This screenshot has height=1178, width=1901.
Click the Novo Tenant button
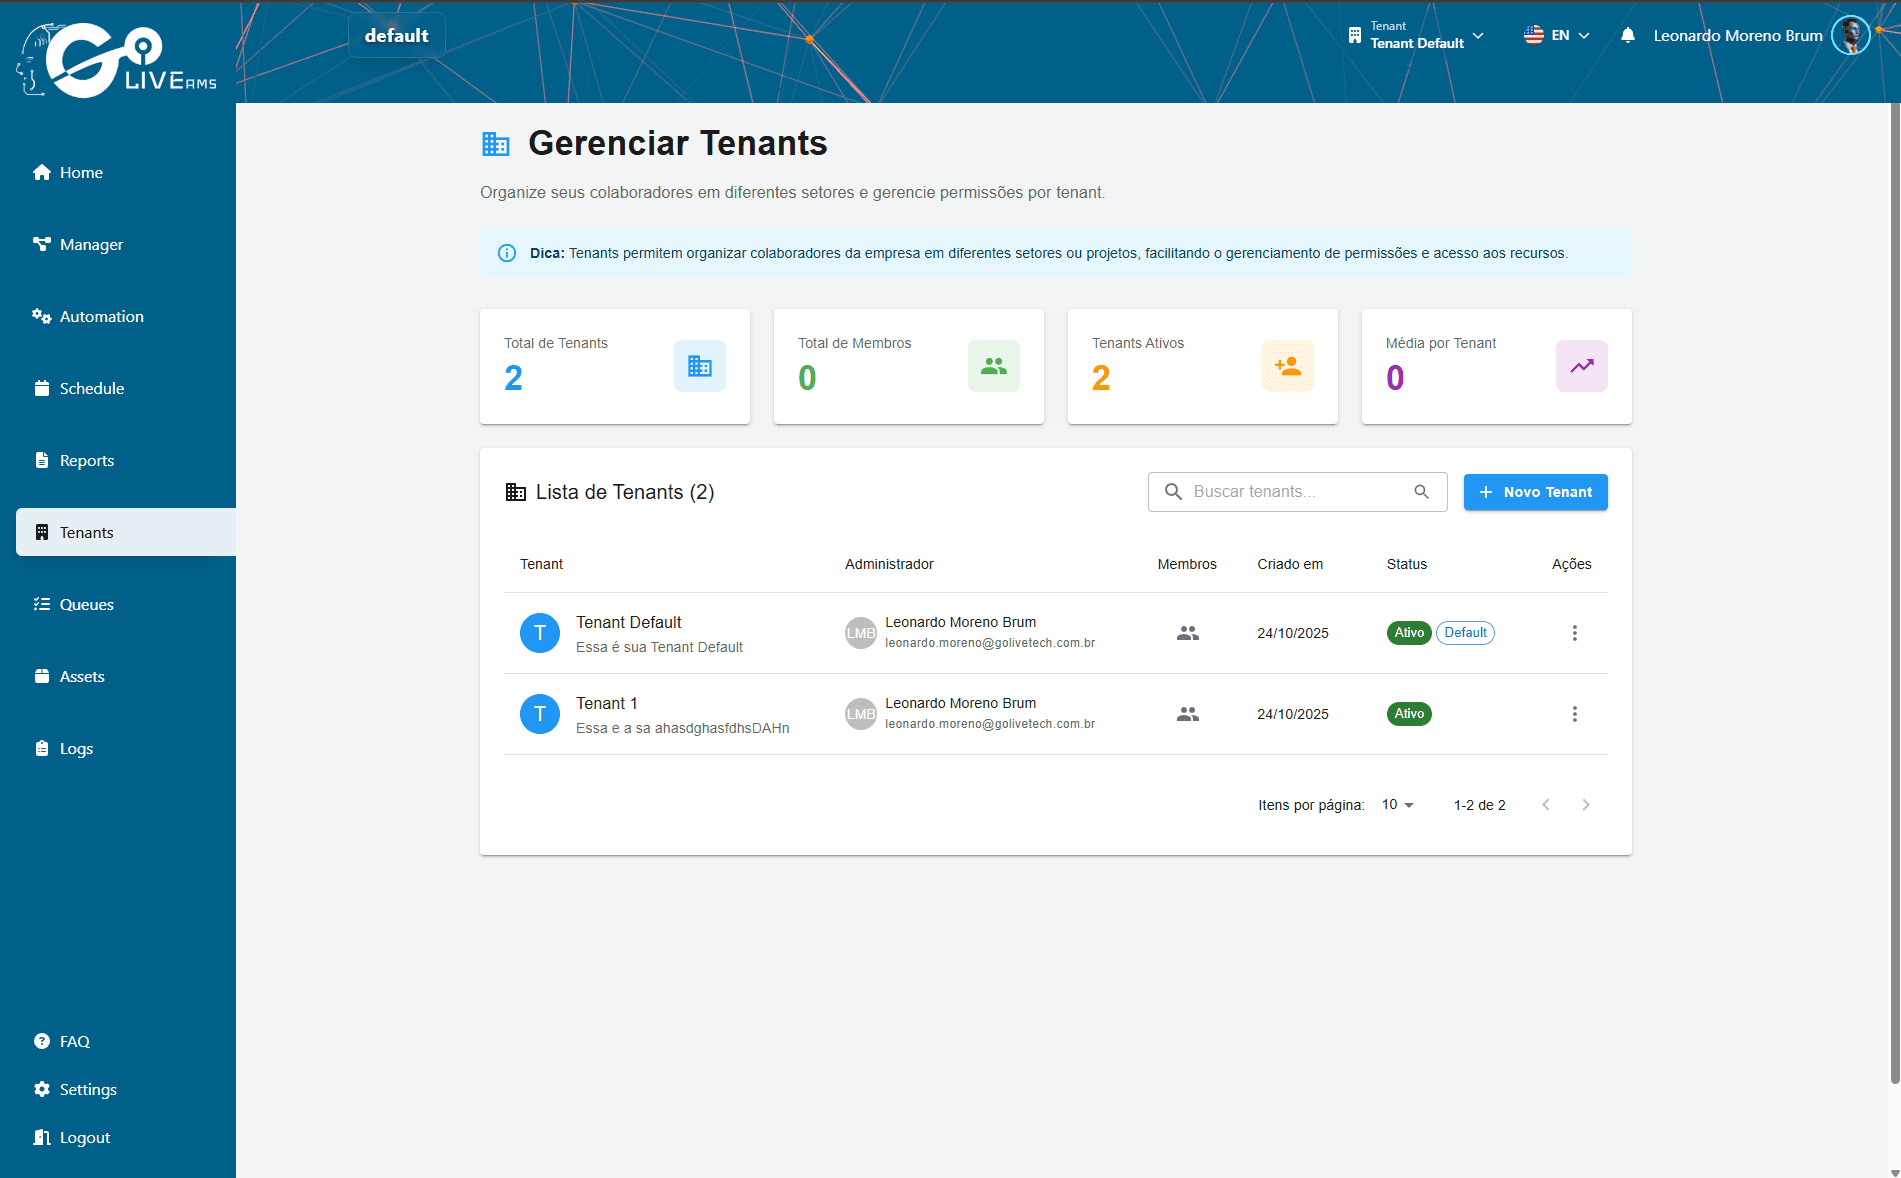(x=1535, y=492)
